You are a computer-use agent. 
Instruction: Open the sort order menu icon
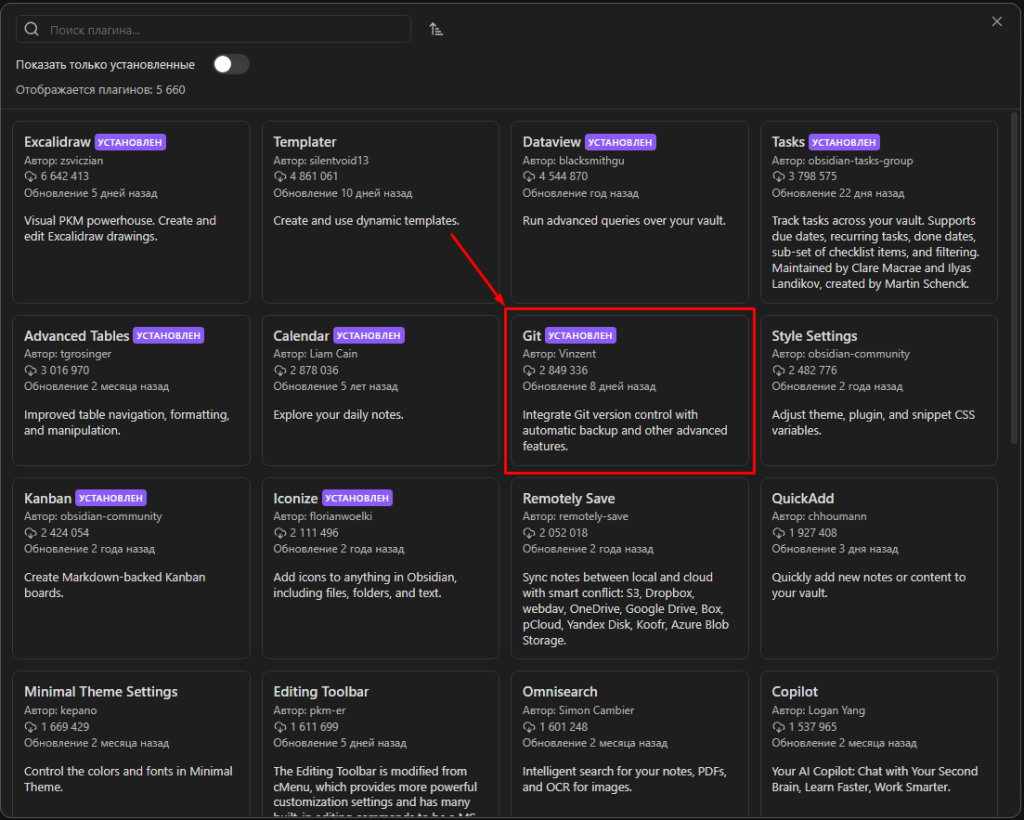click(436, 29)
